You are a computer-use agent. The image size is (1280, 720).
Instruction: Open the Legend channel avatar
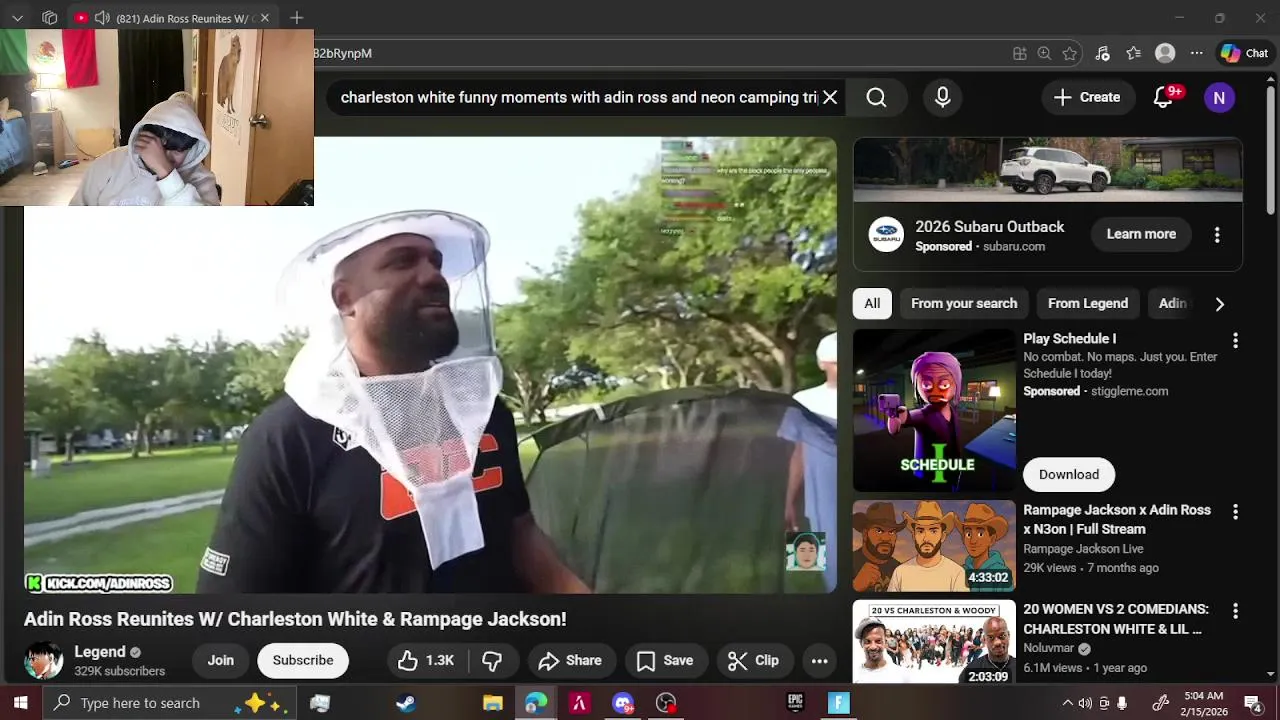click(43, 660)
